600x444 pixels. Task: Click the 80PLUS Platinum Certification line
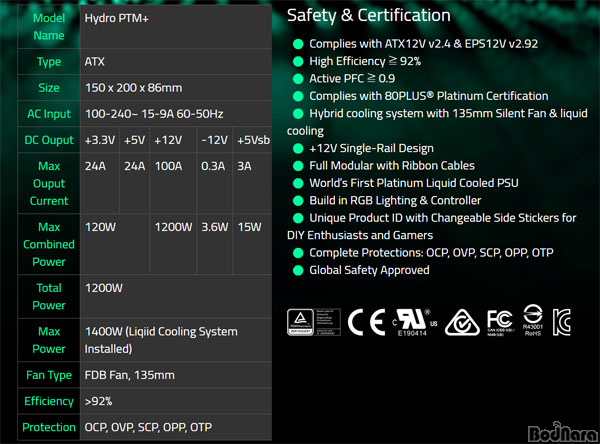point(429,96)
